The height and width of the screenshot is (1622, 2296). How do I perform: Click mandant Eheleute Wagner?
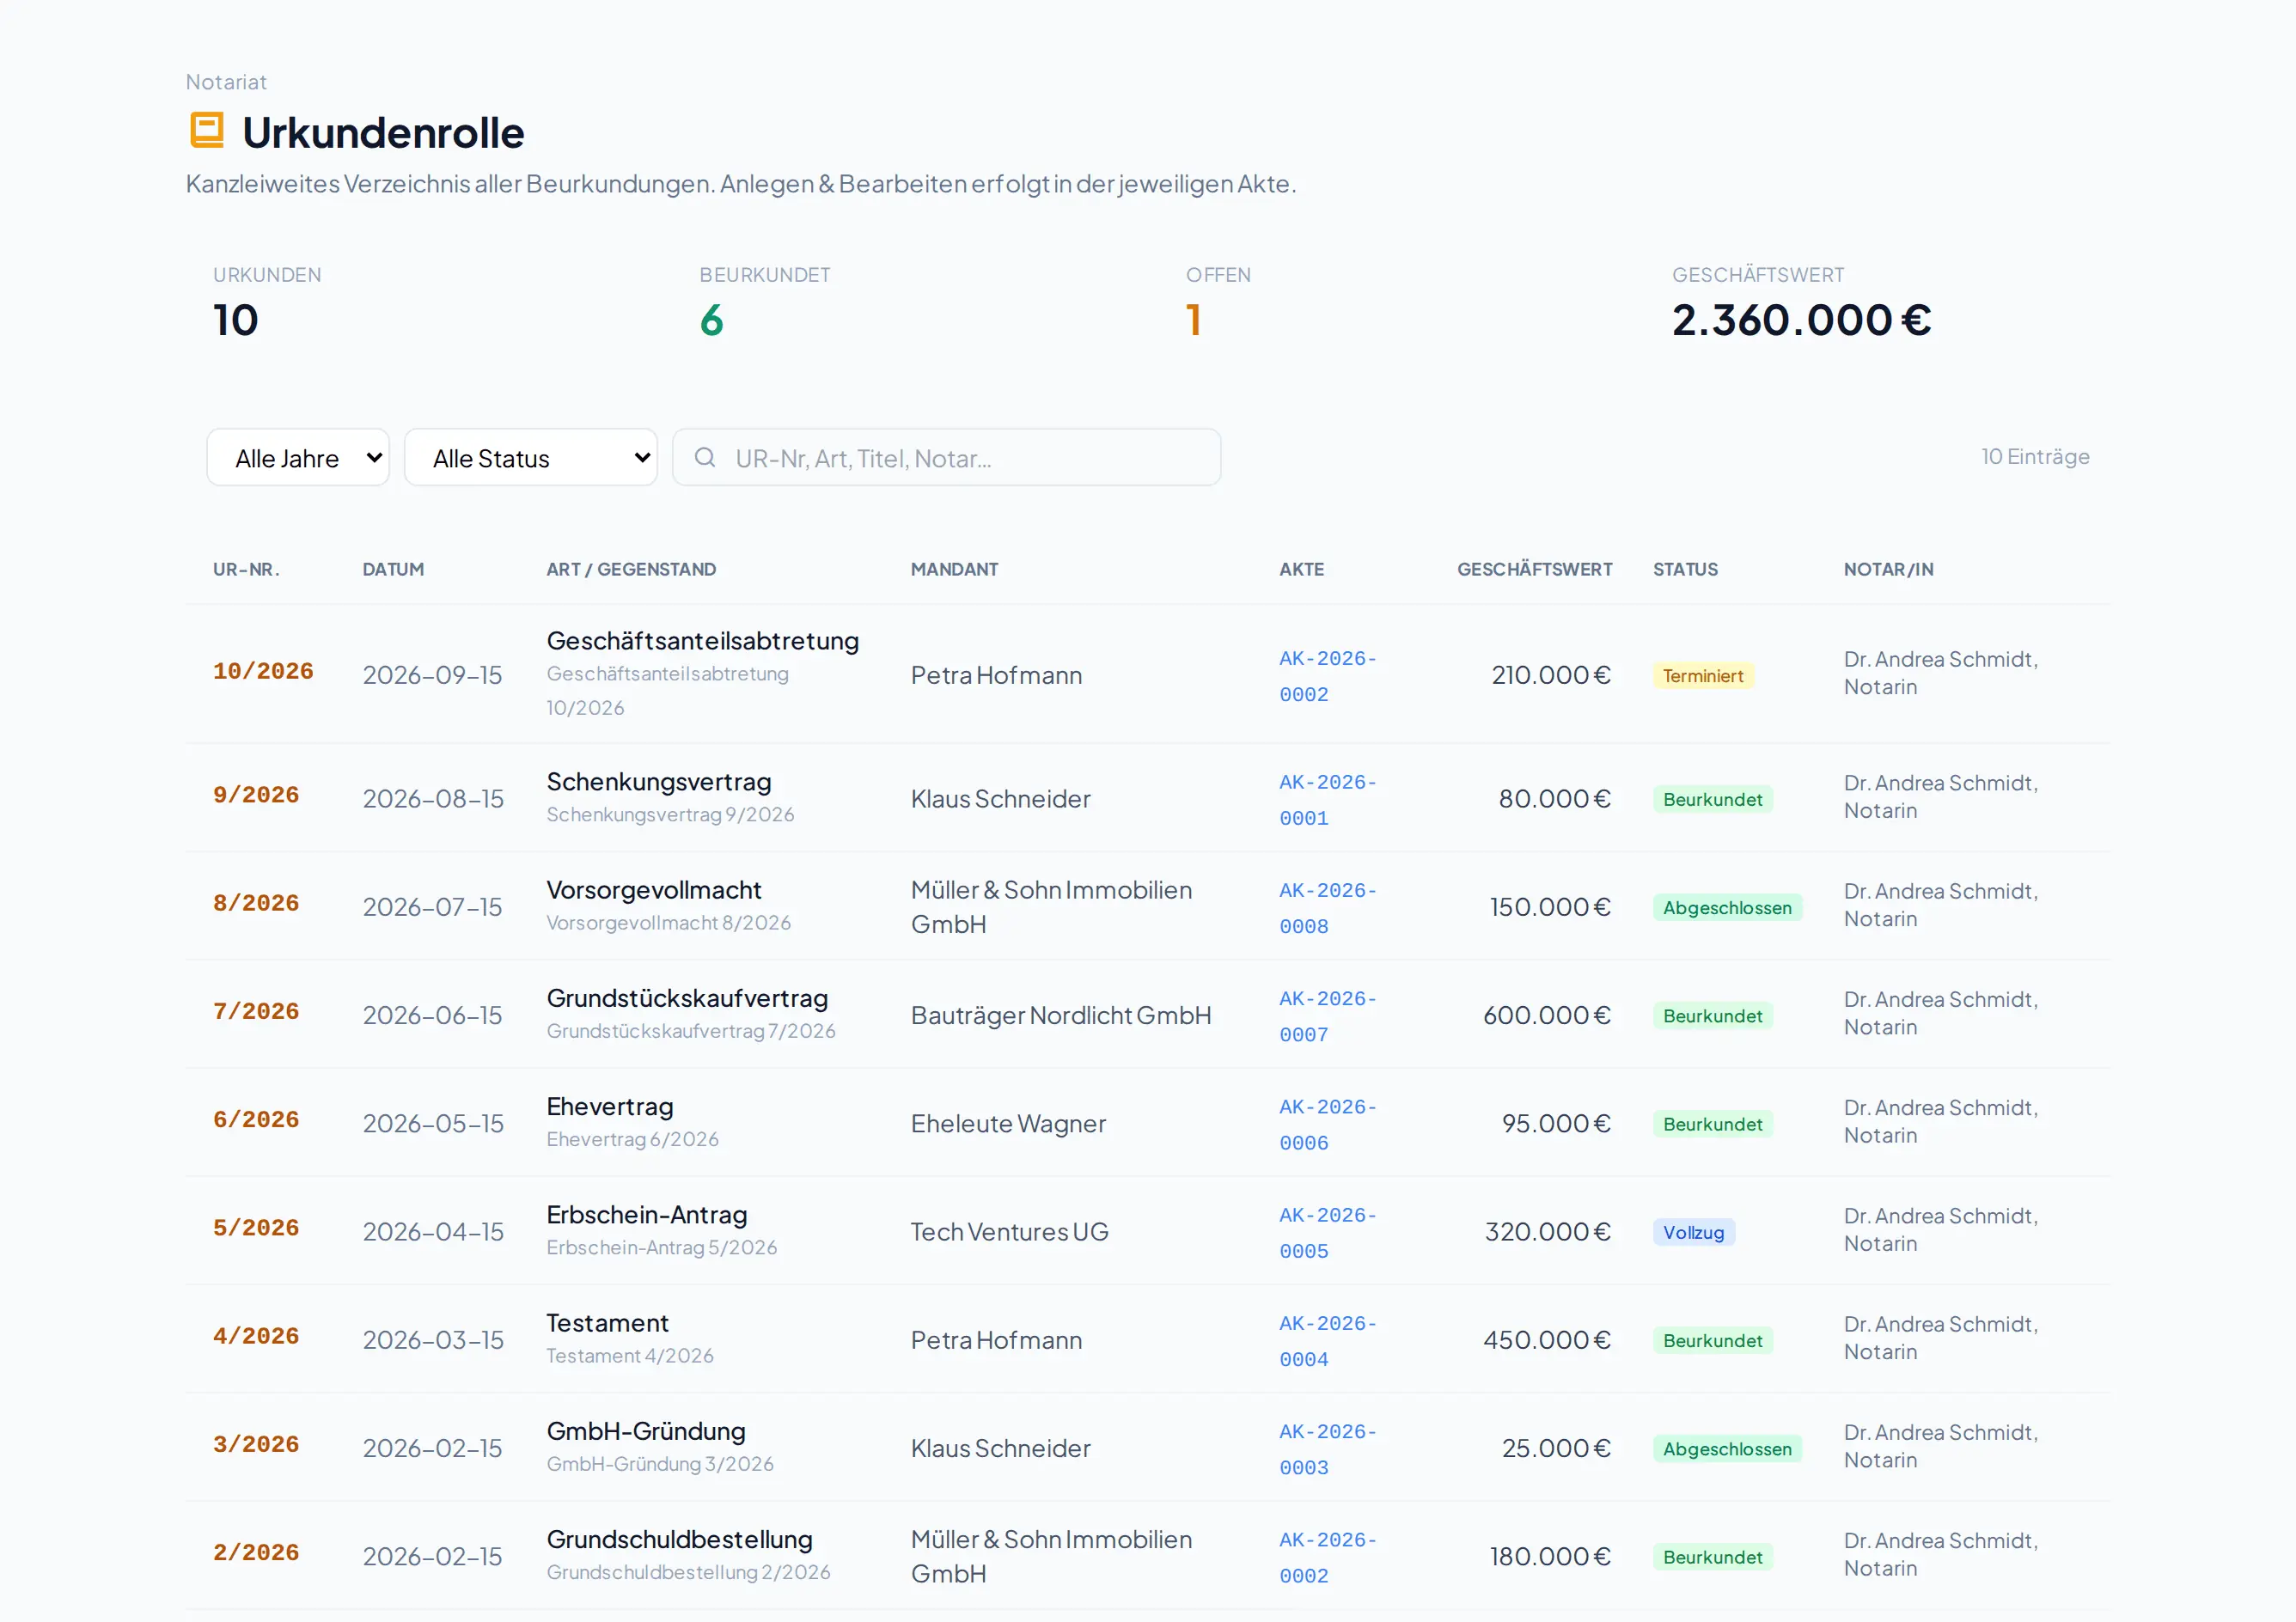pyautogui.click(x=1008, y=1124)
